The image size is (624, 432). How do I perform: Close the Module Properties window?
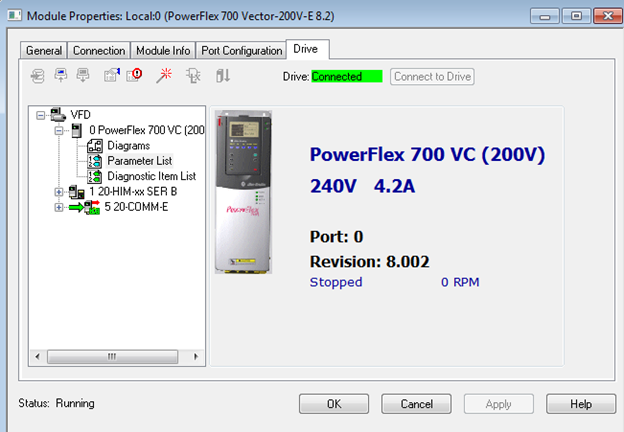point(608,16)
